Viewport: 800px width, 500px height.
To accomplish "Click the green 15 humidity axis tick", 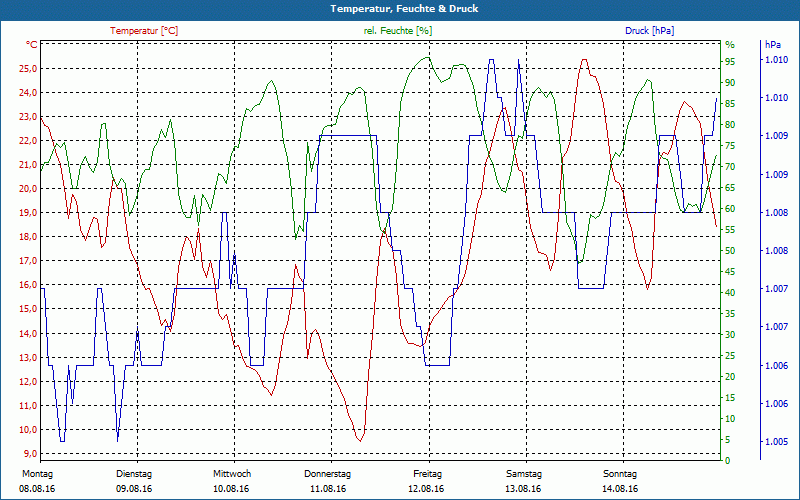I will (x=730, y=398).
